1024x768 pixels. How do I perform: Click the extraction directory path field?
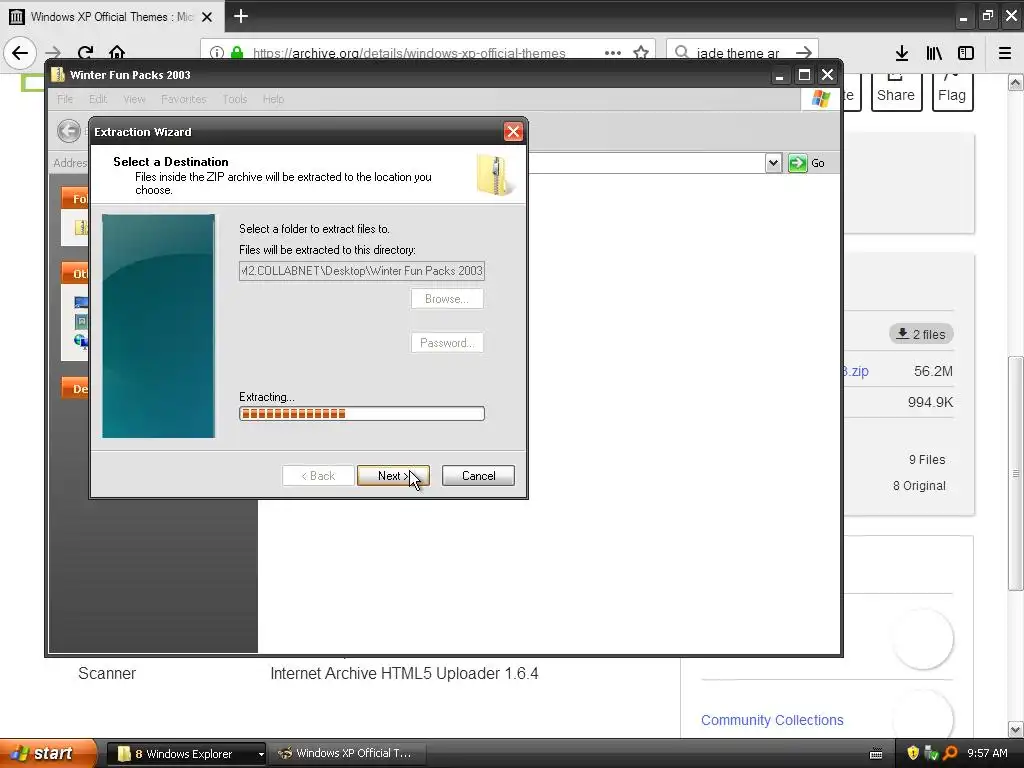tap(362, 270)
